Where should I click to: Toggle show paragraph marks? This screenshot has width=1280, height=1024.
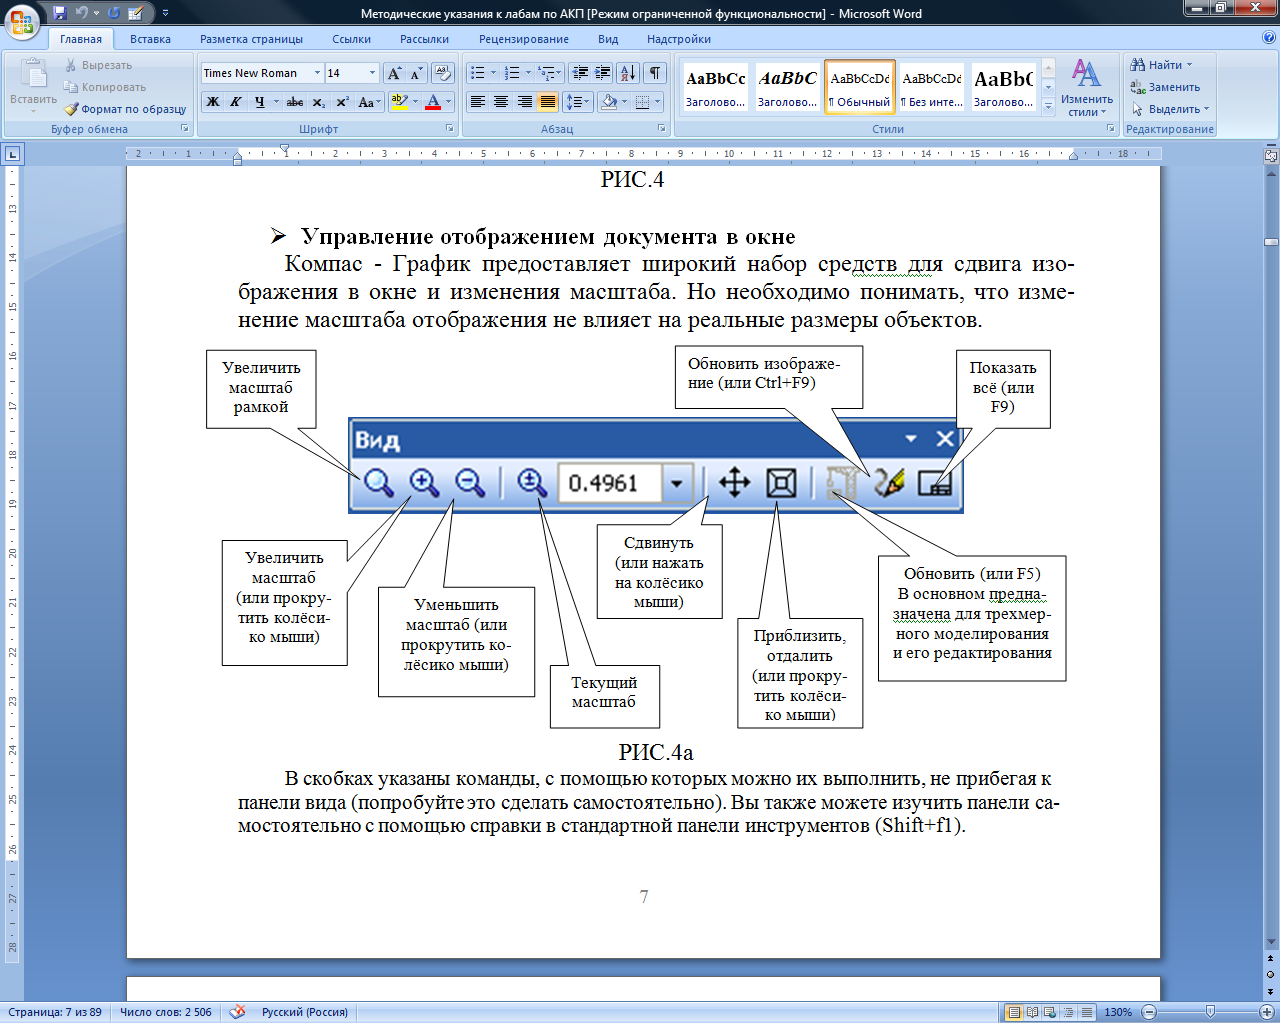point(655,73)
